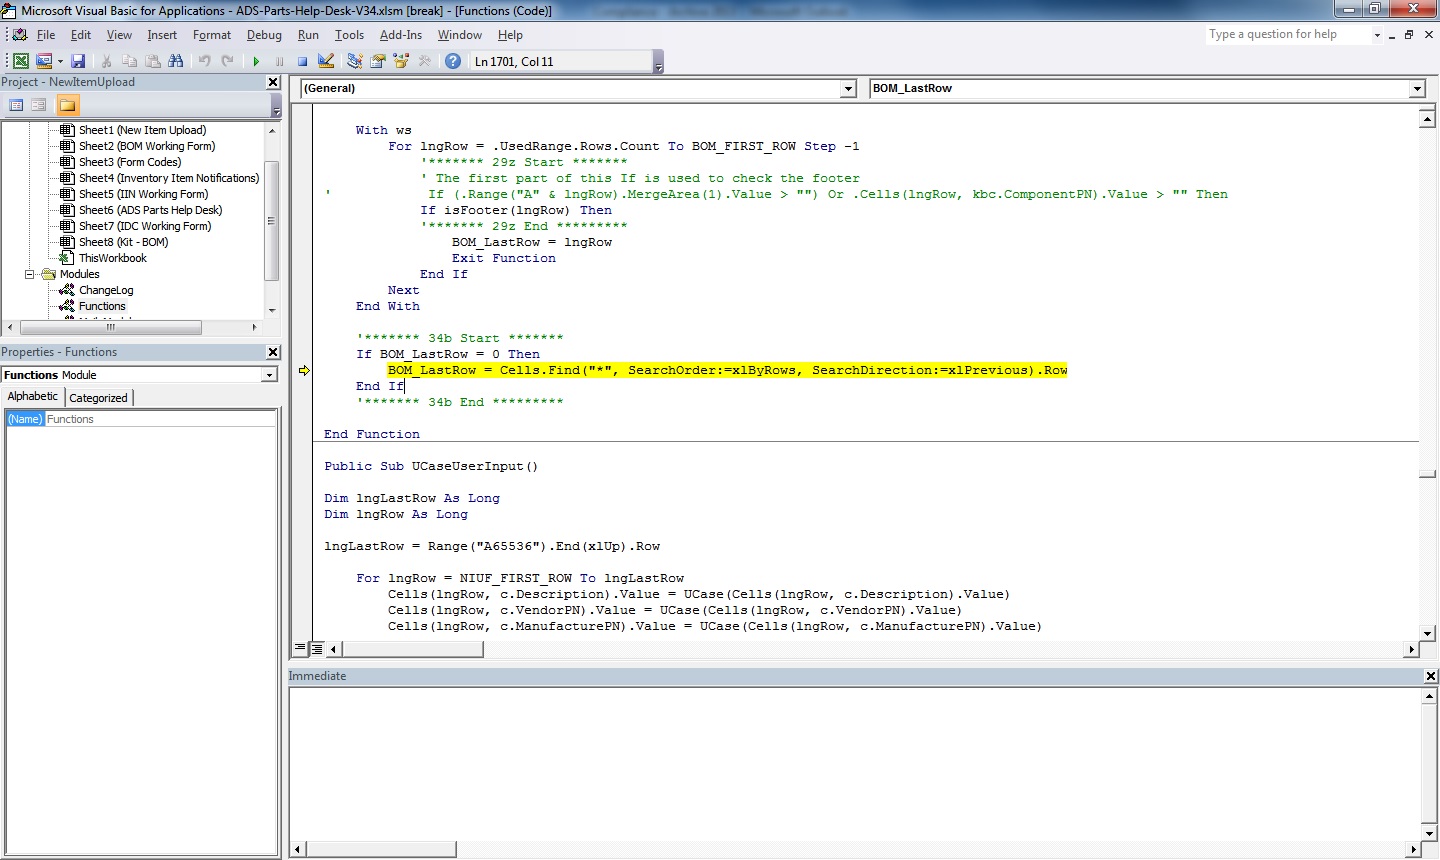
Task: Select Sheet4 (Inventory Item Notifications) in tree
Action: coord(169,178)
